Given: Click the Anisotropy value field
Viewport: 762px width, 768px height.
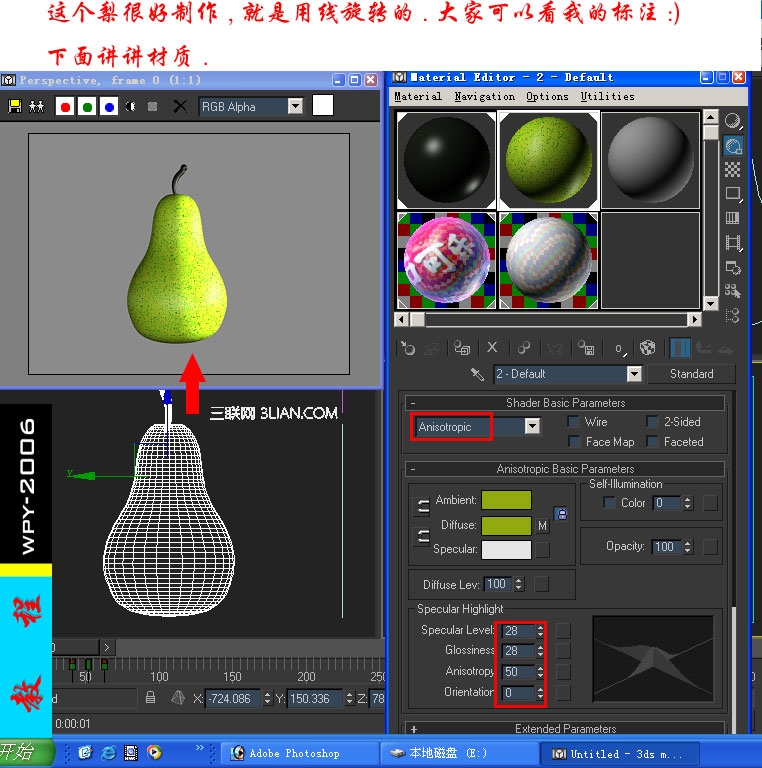Looking at the screenshot, I should coord(518,672).
